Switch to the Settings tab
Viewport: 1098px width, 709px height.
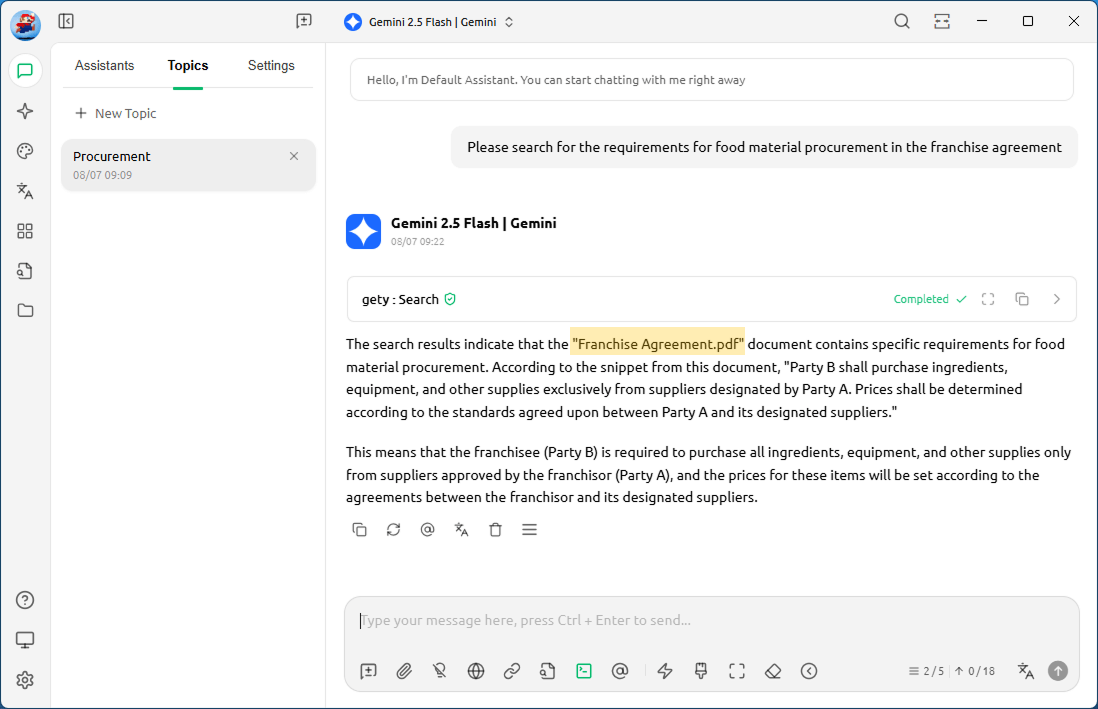tap(271, 65)
